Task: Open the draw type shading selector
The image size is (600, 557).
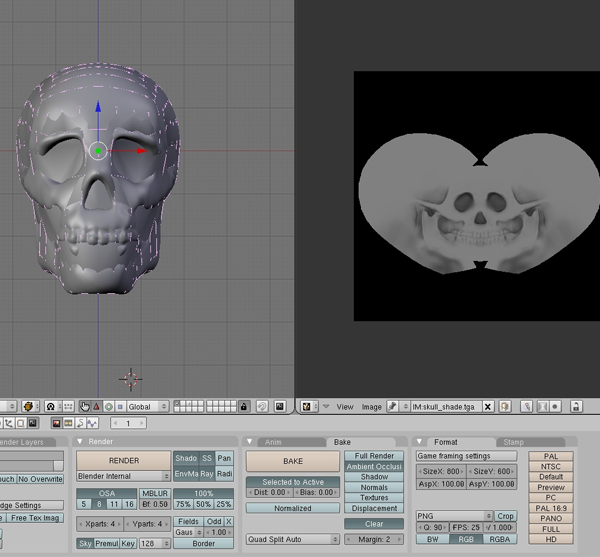Action: pyautogui.click(x=30, y=406)
